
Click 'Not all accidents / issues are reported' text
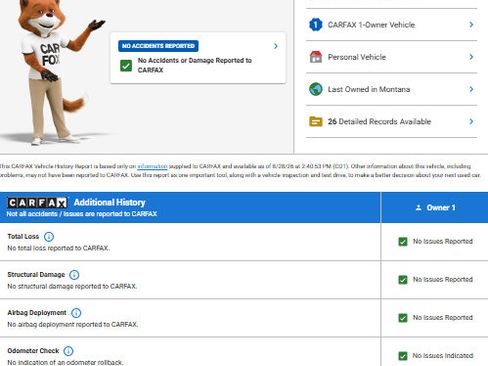pyautogui.click(x=82, y=214)
